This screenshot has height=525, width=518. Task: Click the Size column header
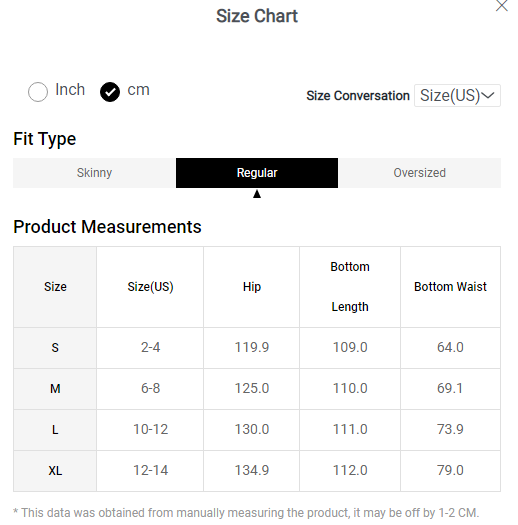pos(55,287)
